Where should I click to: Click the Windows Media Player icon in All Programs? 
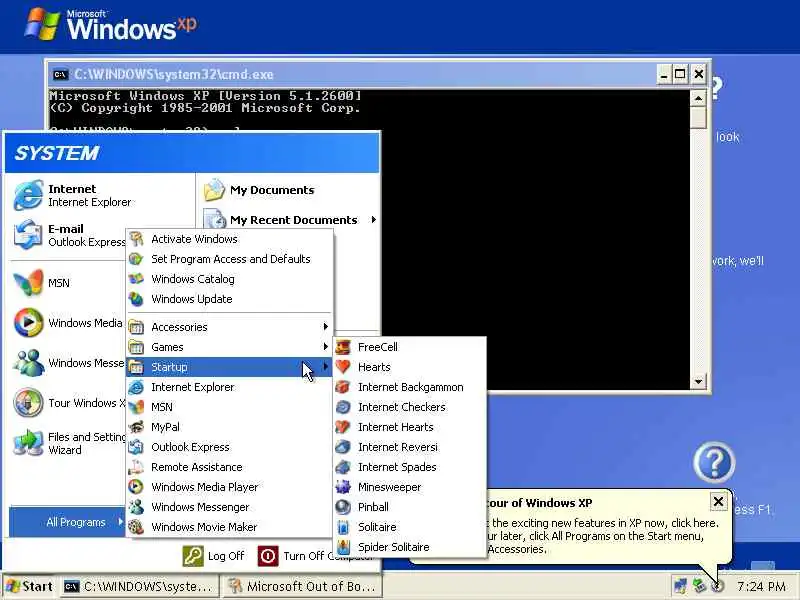[x=136, y=487]
